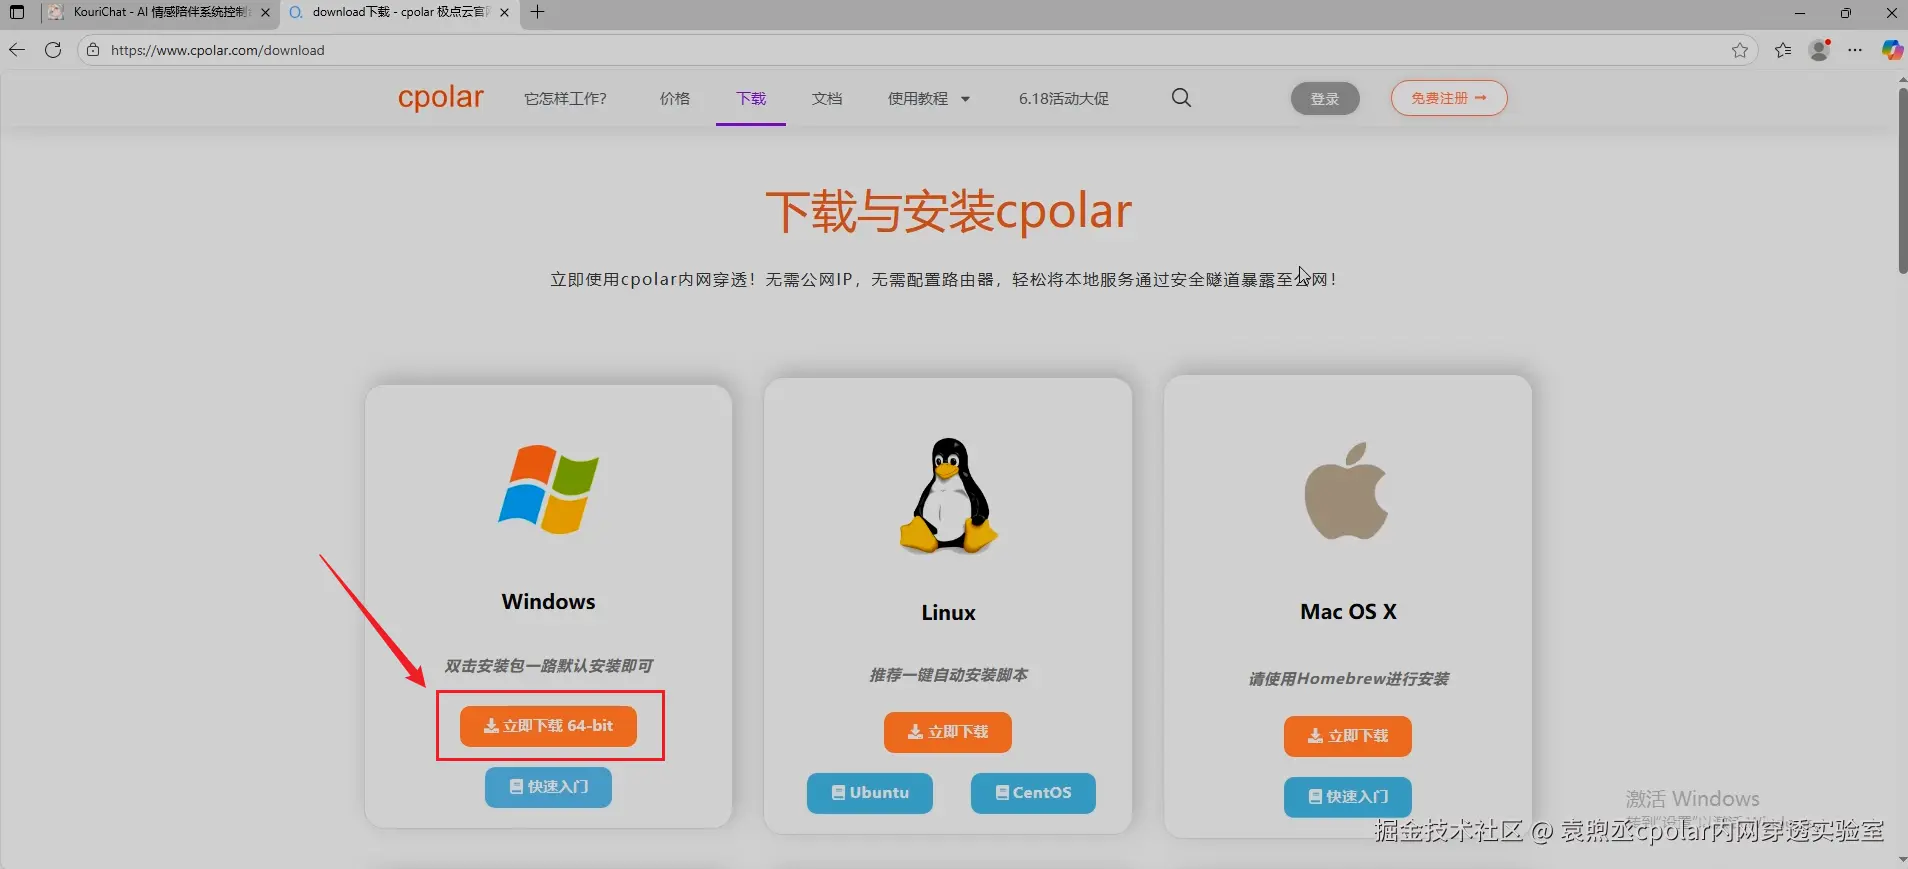The height and width of the screenshot is (869, 1908).
Task: Click the 立即使用cpolar内网穿透 description line
Action: point(943,280)
